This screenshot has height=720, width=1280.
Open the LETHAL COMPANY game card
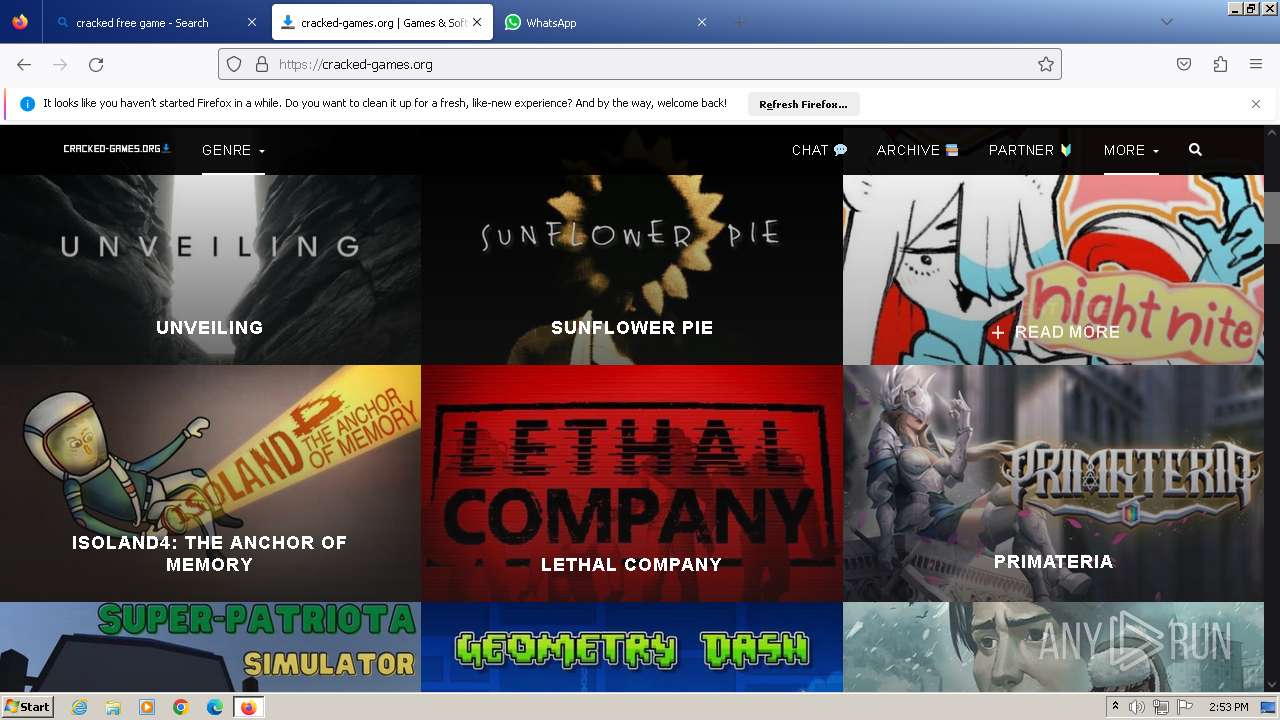pyautogui.click(x=632, y=483)
